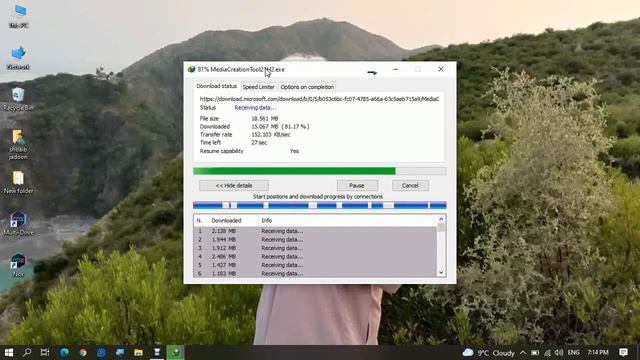Screen dimensions: 640x360
Task: Click the Resume capability value Yes
Action: [294, 151]
